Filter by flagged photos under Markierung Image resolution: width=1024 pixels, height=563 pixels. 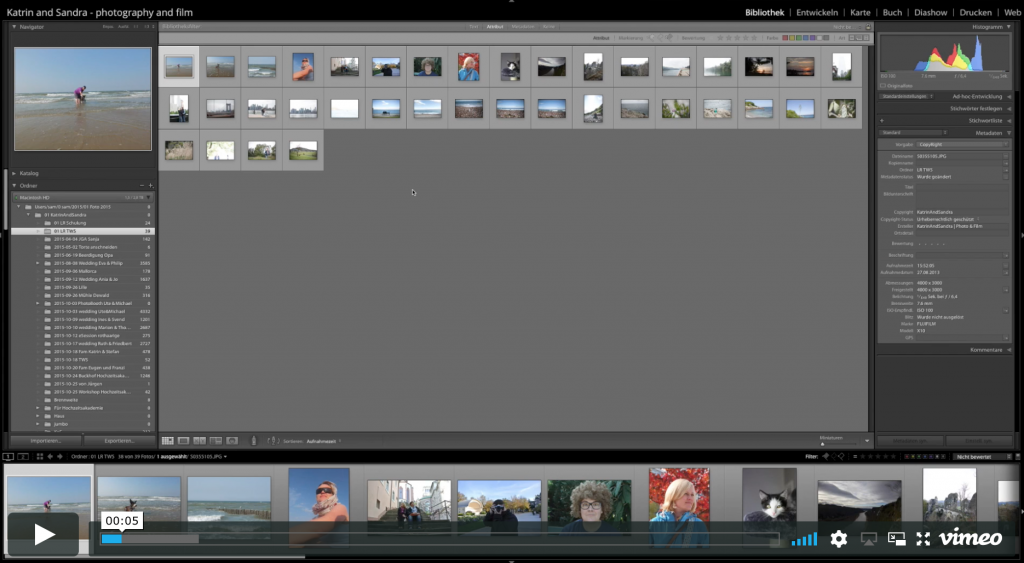point(652,38)
